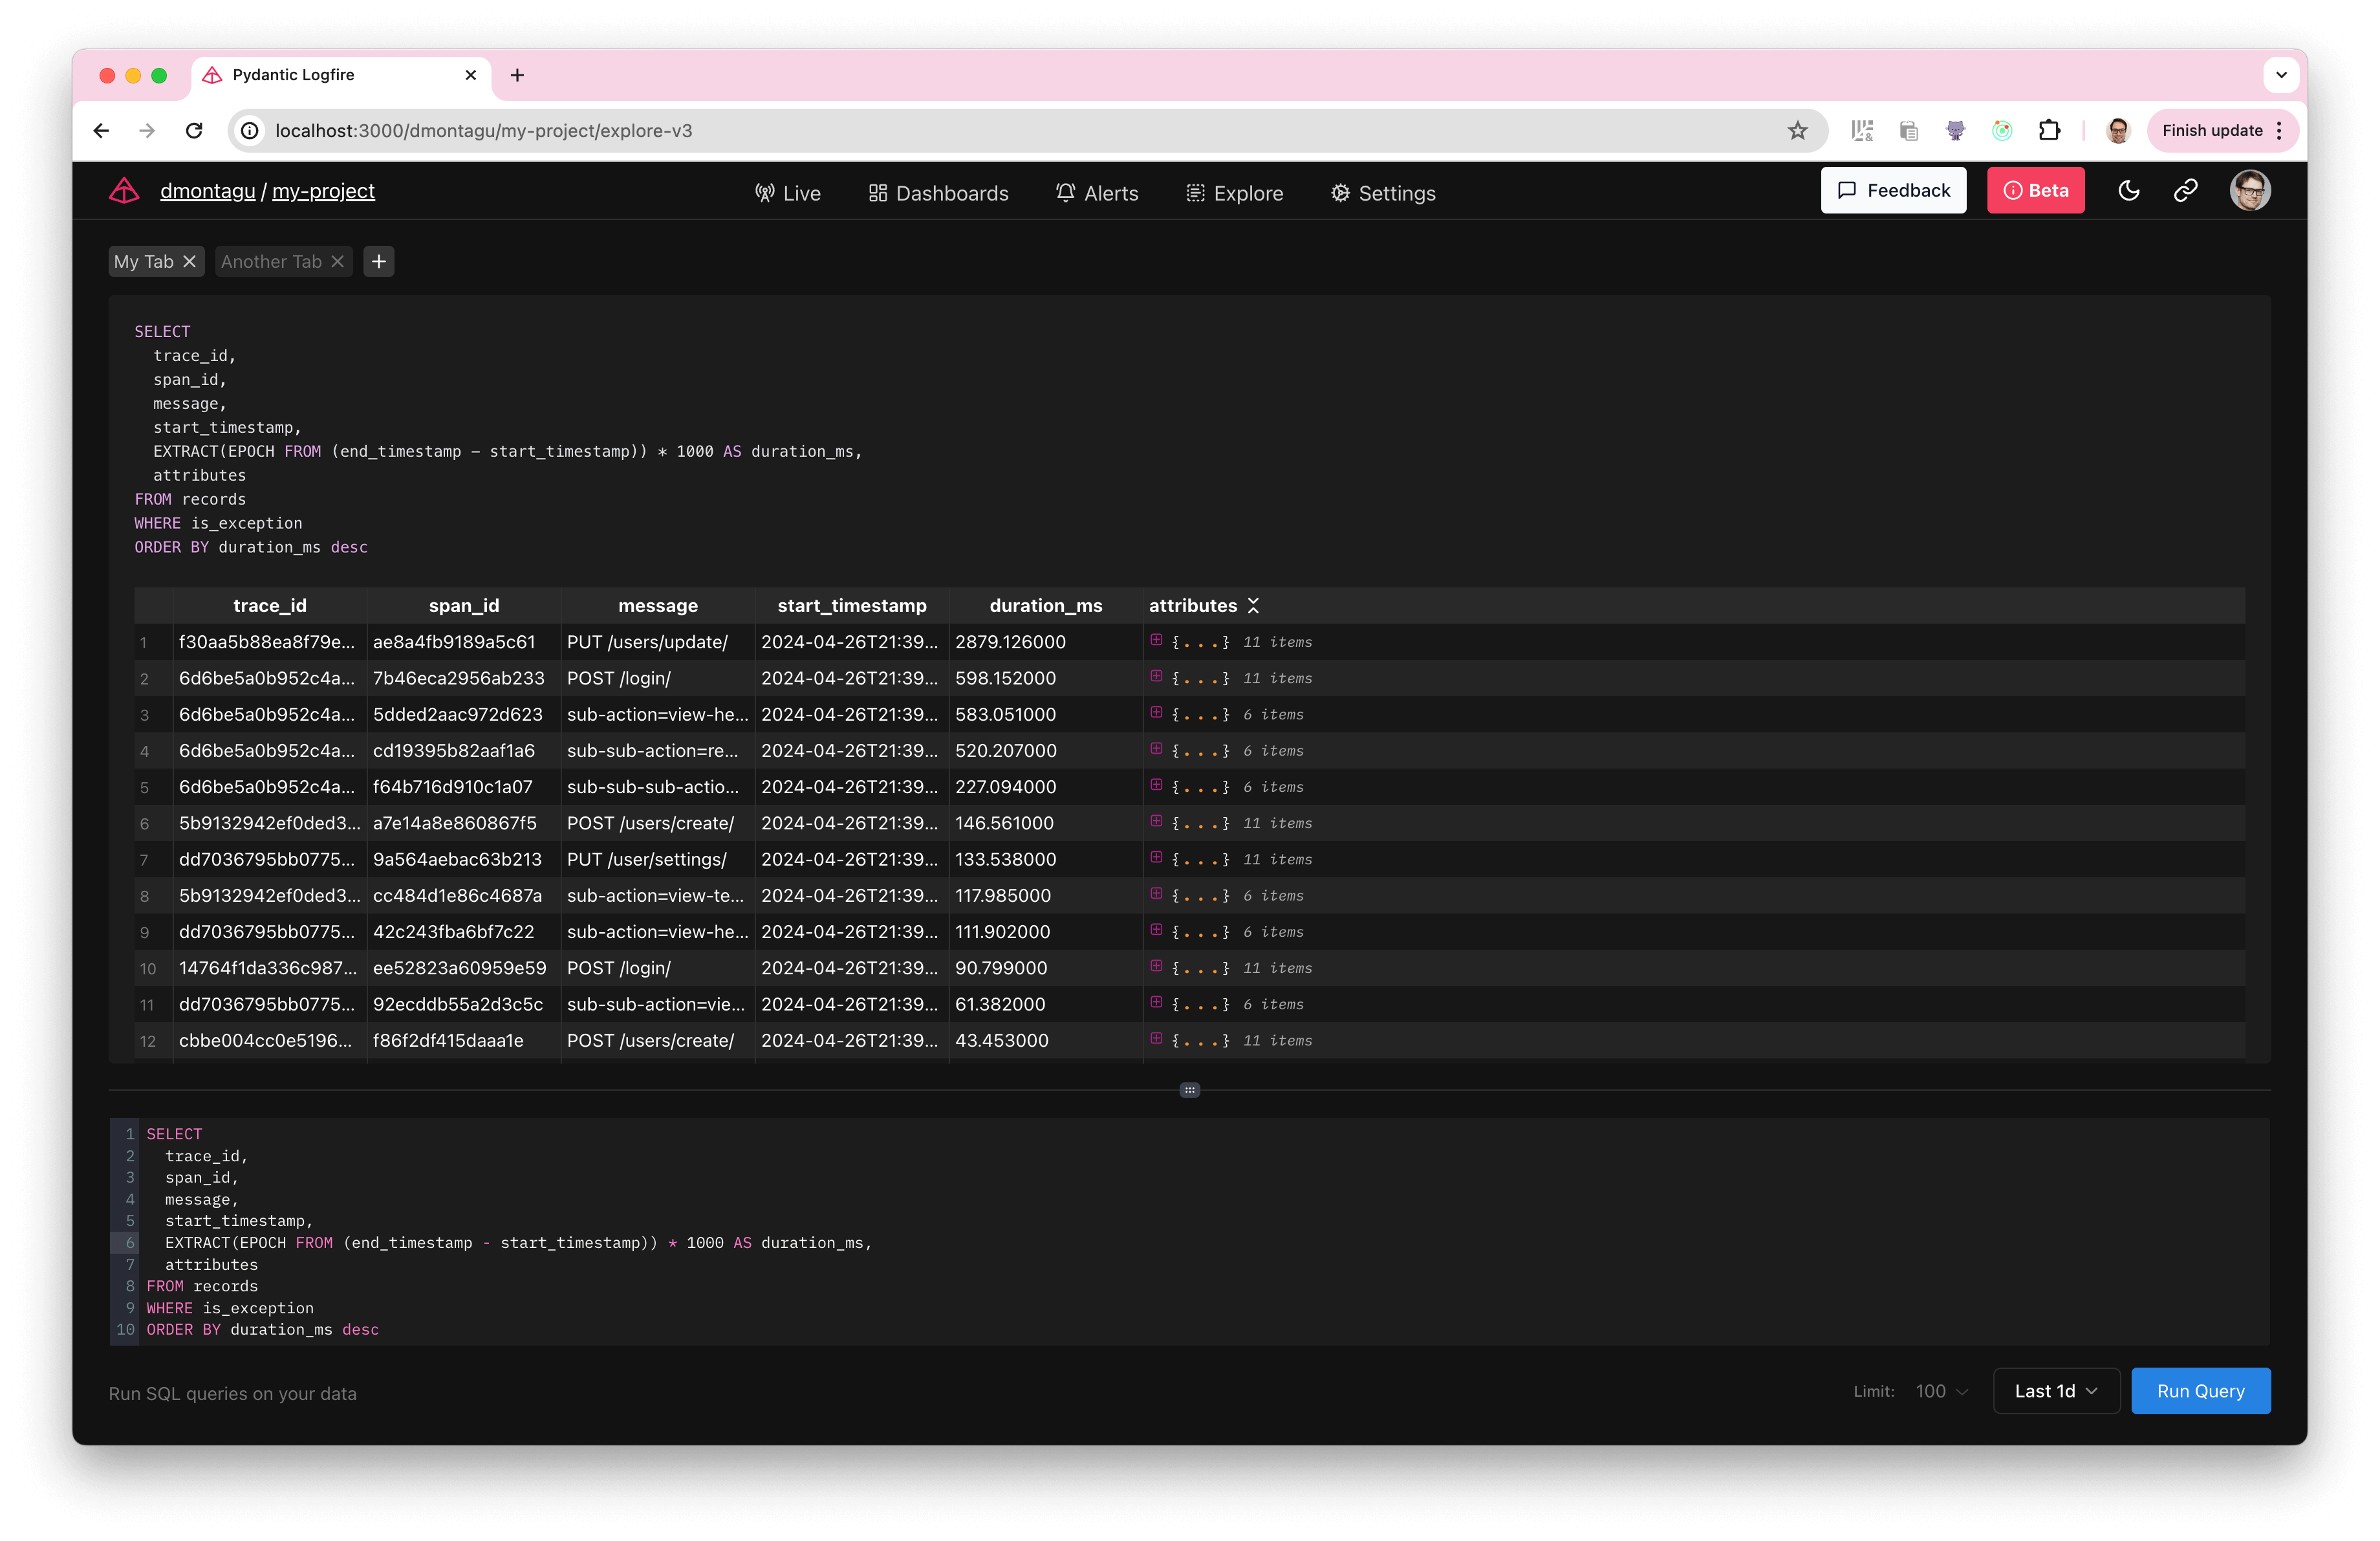Open browser extensions puzzle icon
The width and height of the screenshot is (2380, 1541).
[x=2049, y=131]
